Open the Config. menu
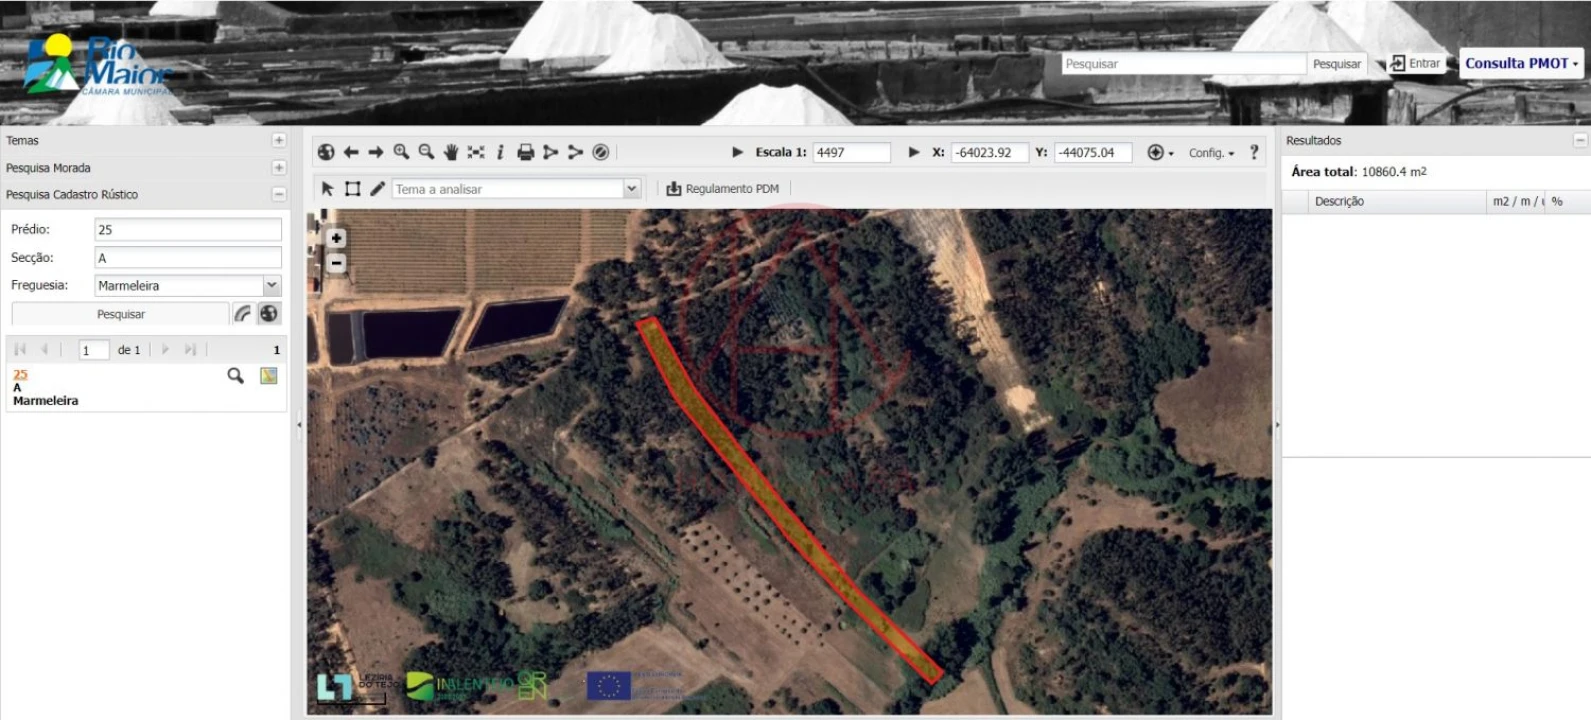This screenshot has width=1591, height=720. coord(1212,153)
